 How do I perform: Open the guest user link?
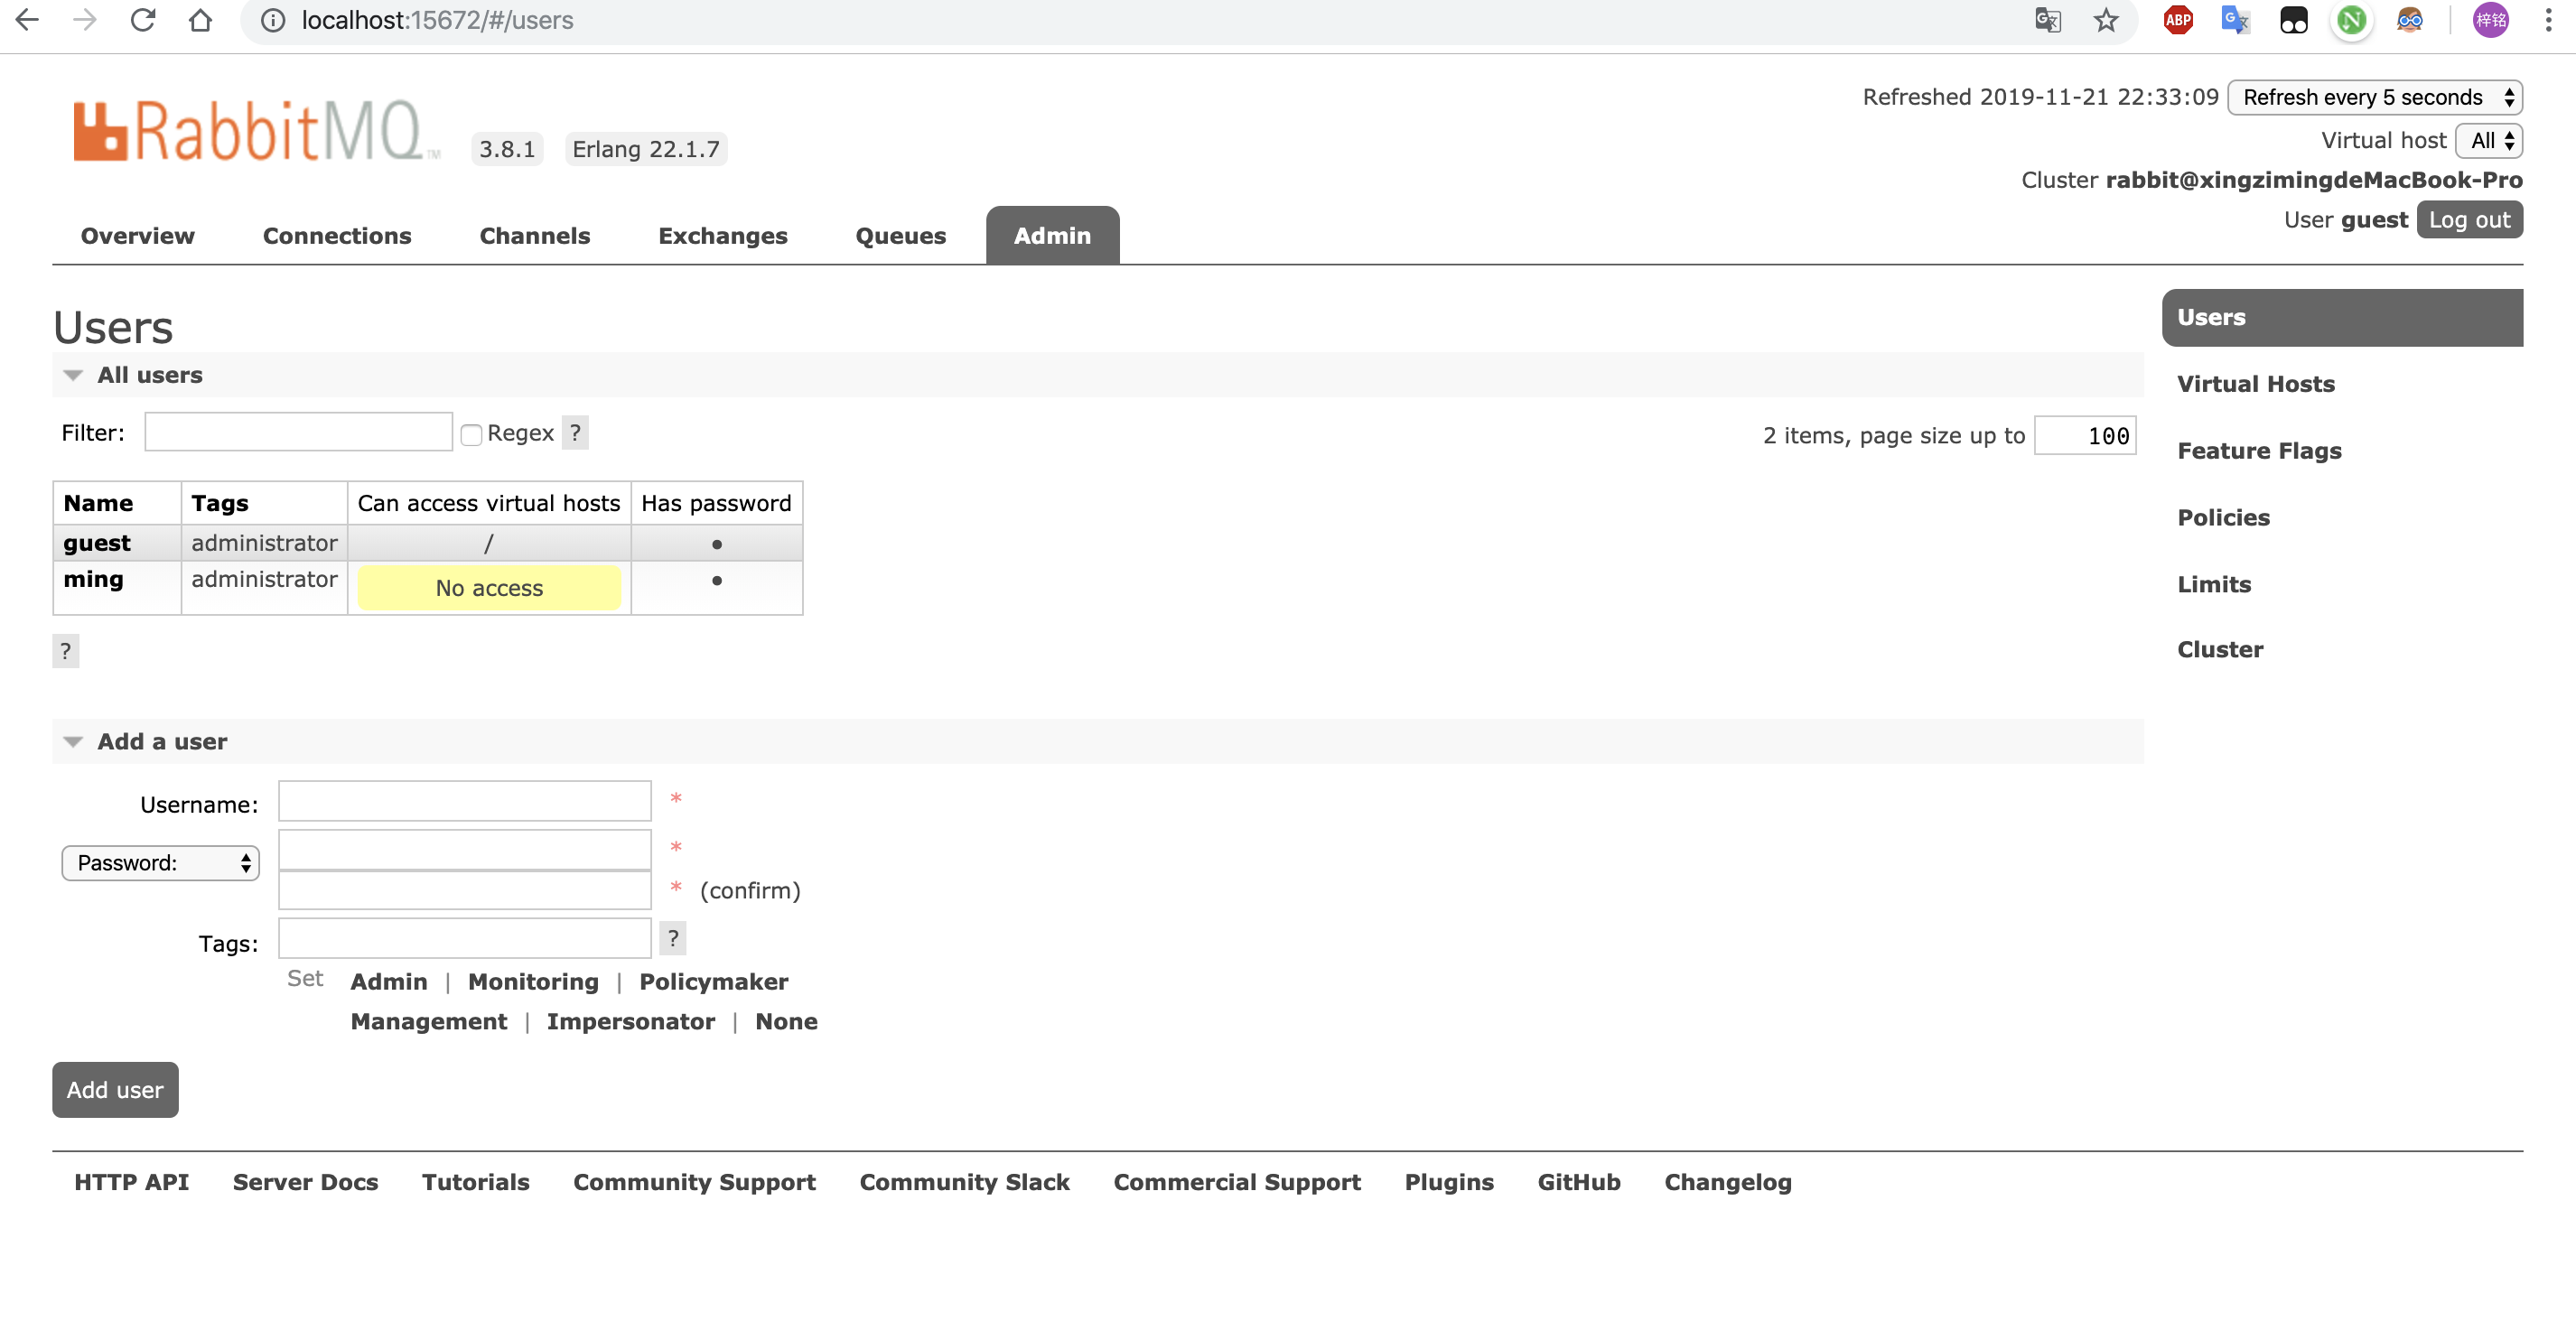[x=97, y=543]
